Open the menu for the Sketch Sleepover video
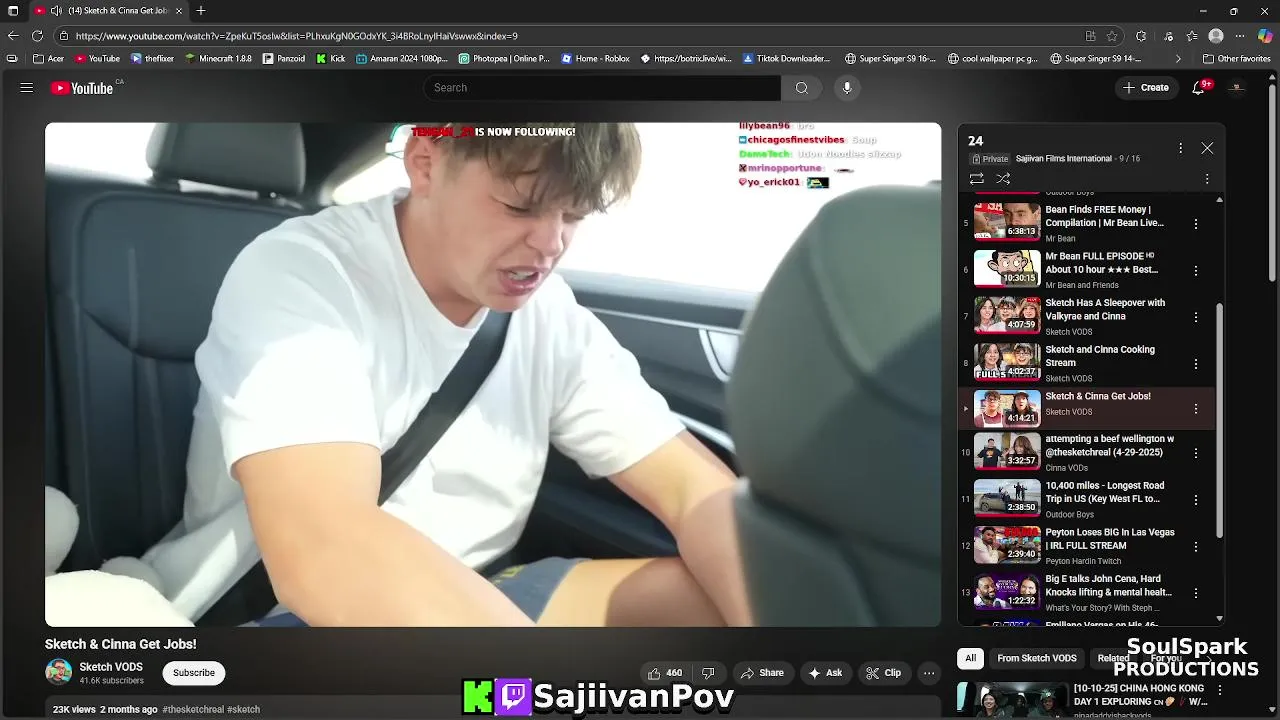The image size is (1280, 720). 1195,317
